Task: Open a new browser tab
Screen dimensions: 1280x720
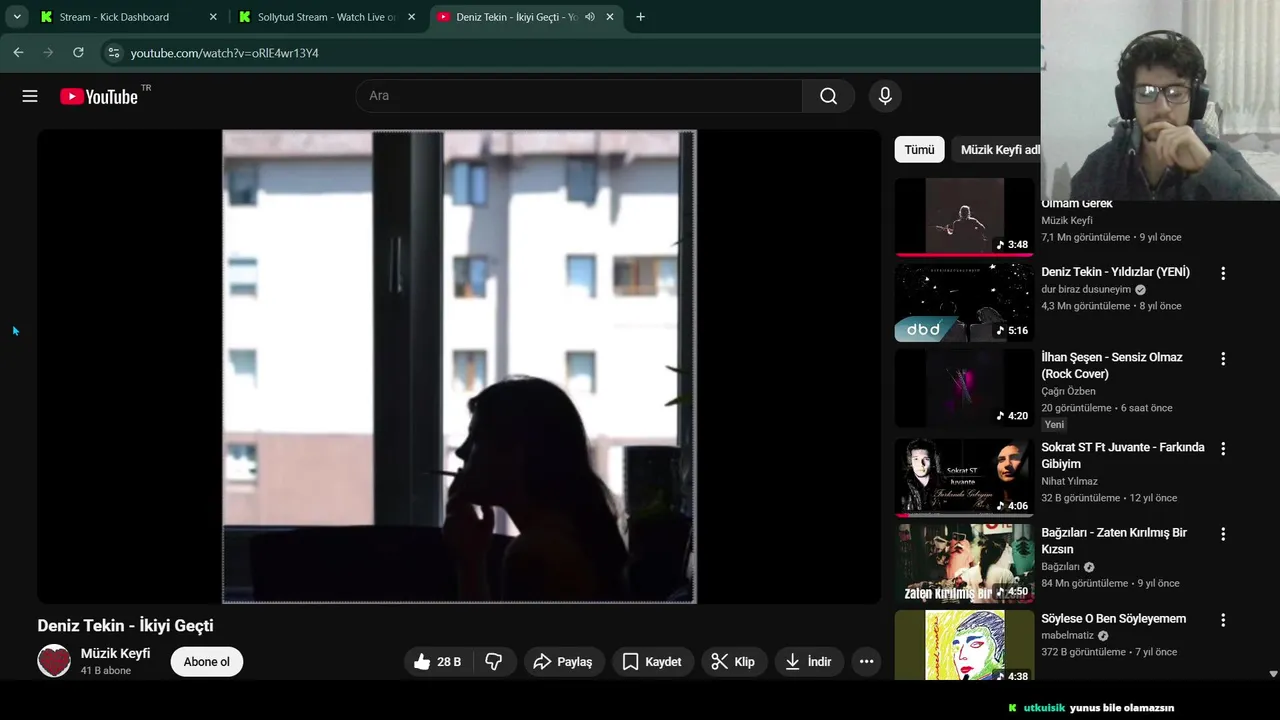Action: tap(640, 17)
